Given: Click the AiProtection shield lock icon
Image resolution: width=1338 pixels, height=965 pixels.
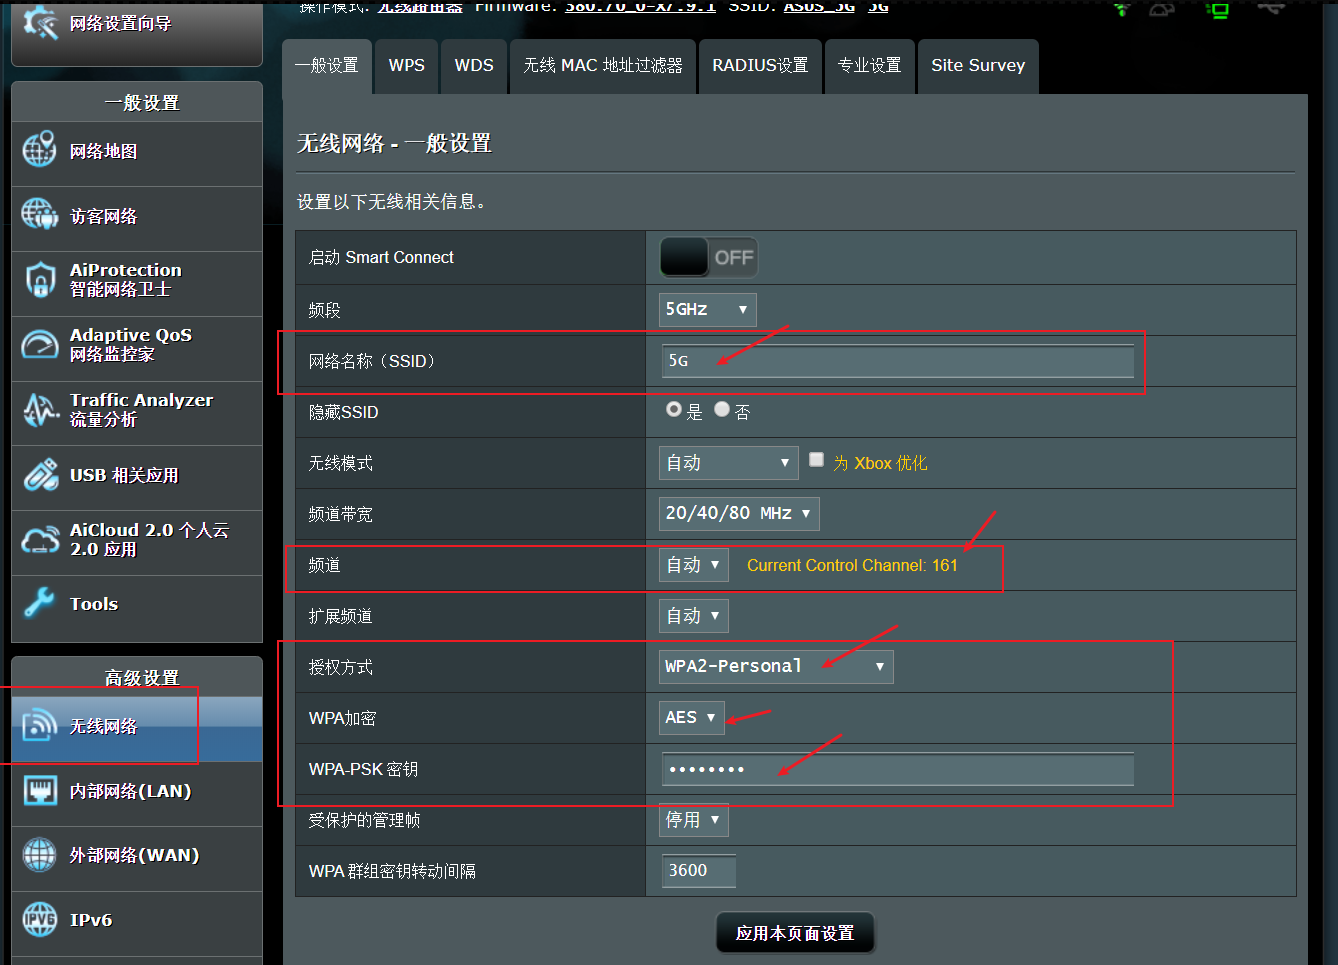Looking at the screenshot, I should [40, 280].
